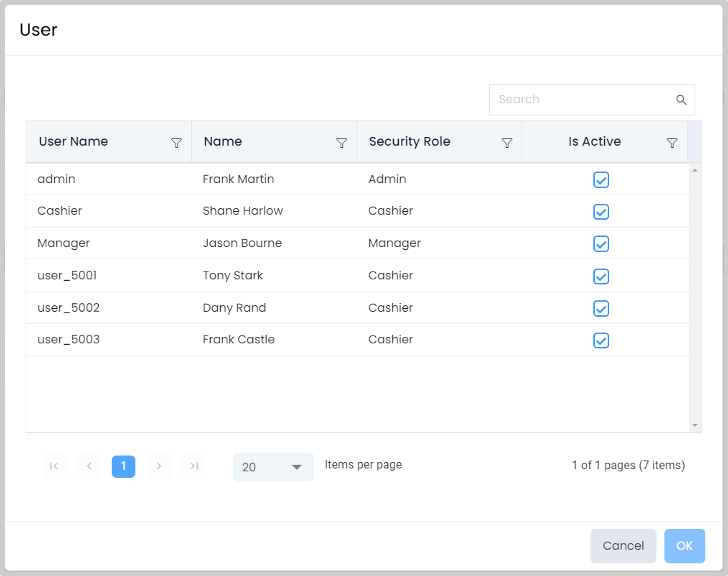Screen dimensions: 728x576
Task: Open the User Name column filter
Action: coord(176,143)
